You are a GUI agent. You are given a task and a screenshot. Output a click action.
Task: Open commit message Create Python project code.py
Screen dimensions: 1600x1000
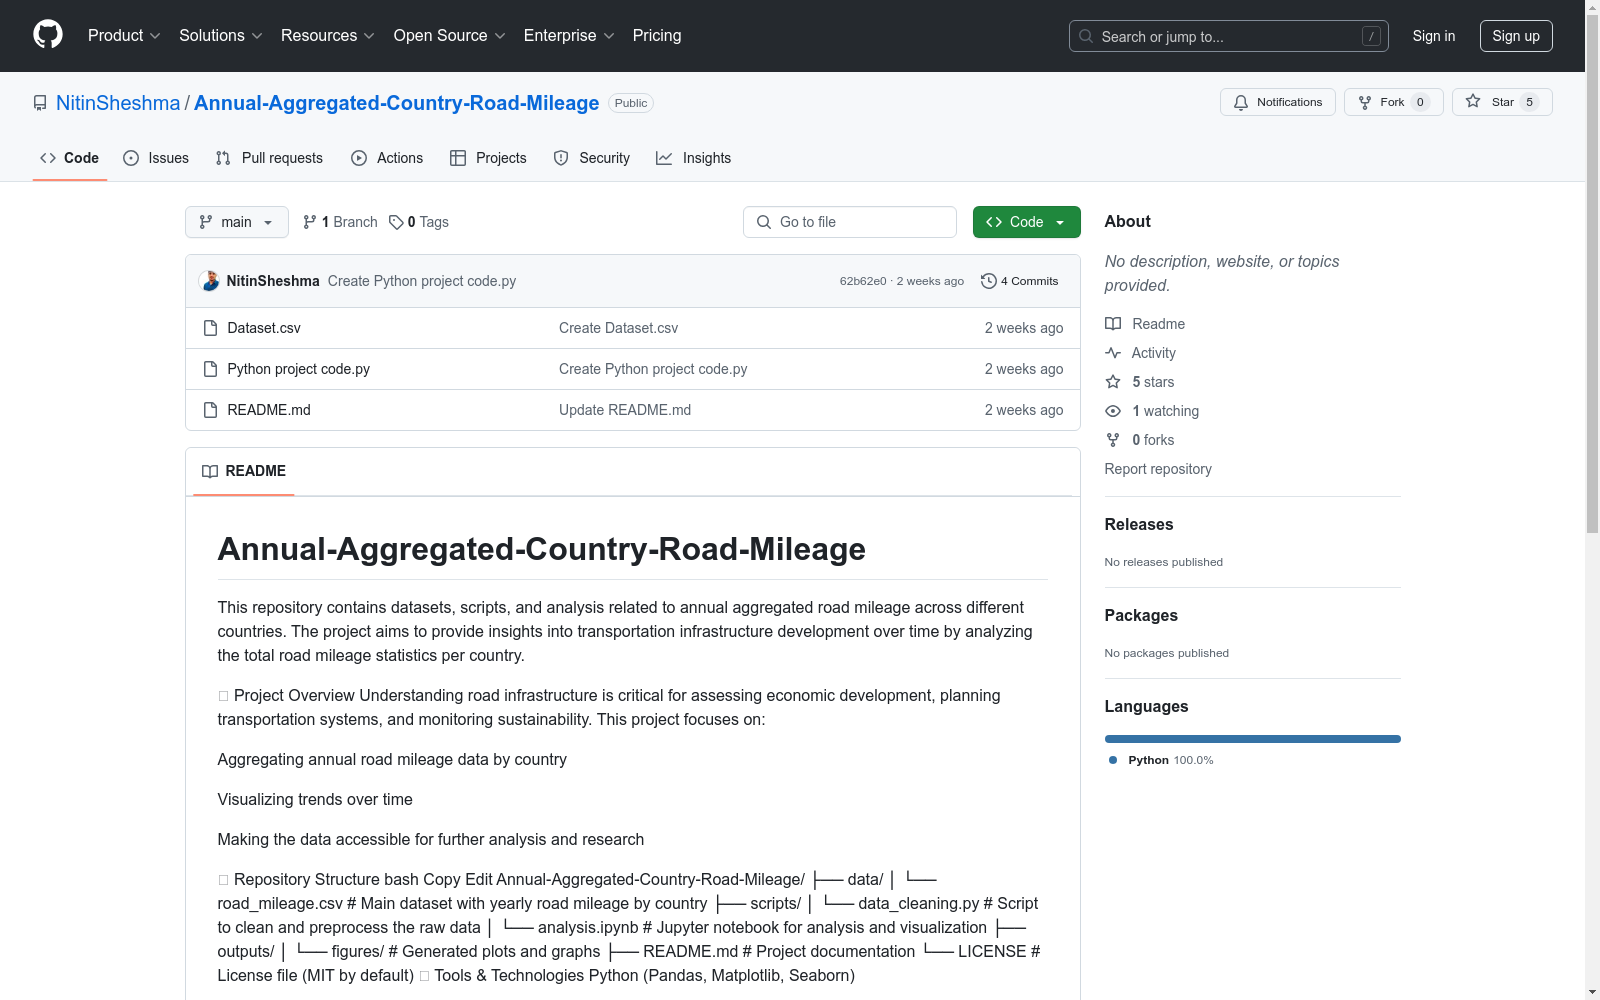422,281
